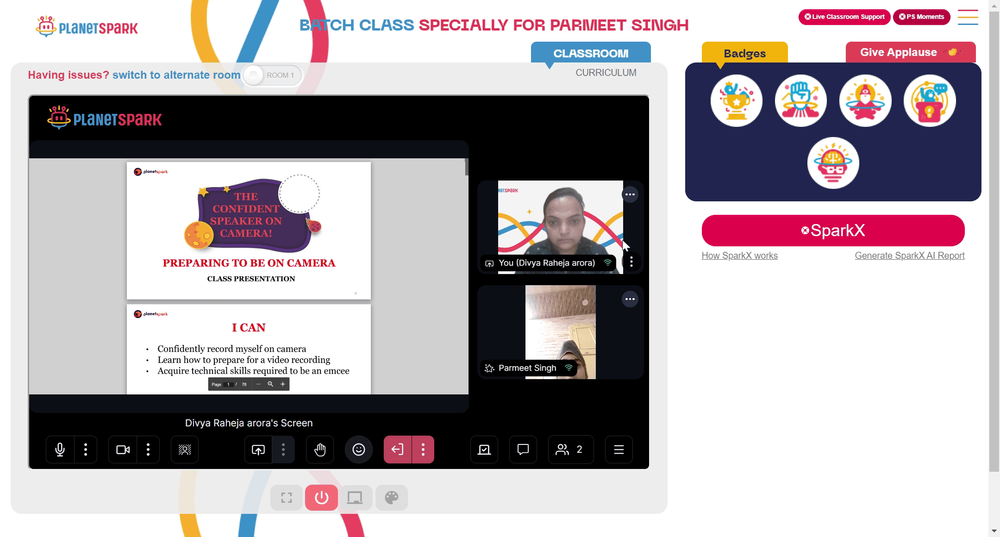Viewport: 1000px width, 537px height.
Task: Click 'PREPARING TO BE ON CAMERA' slide title
Action: point(249,263)
